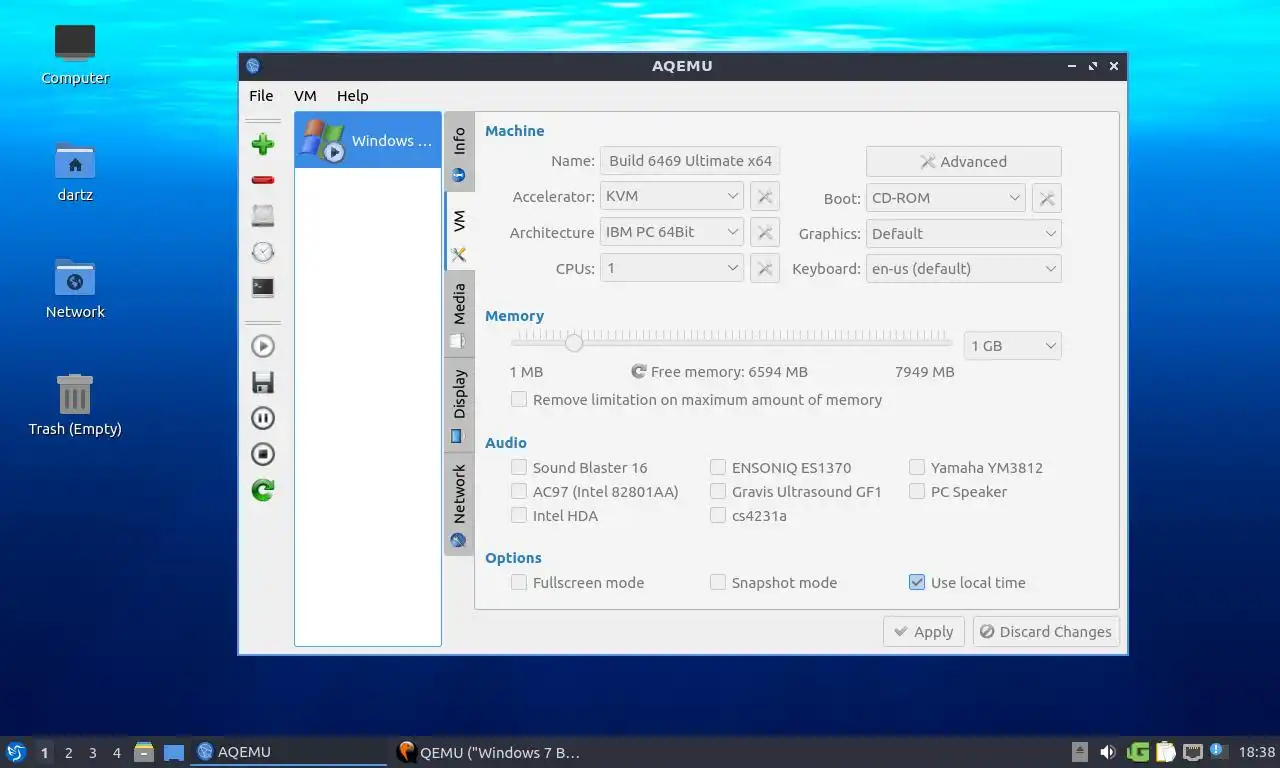The height and width of the screenshot is (768, 1280).
Task: Open the Computer desktop icon
Action: tap(75, 55)
